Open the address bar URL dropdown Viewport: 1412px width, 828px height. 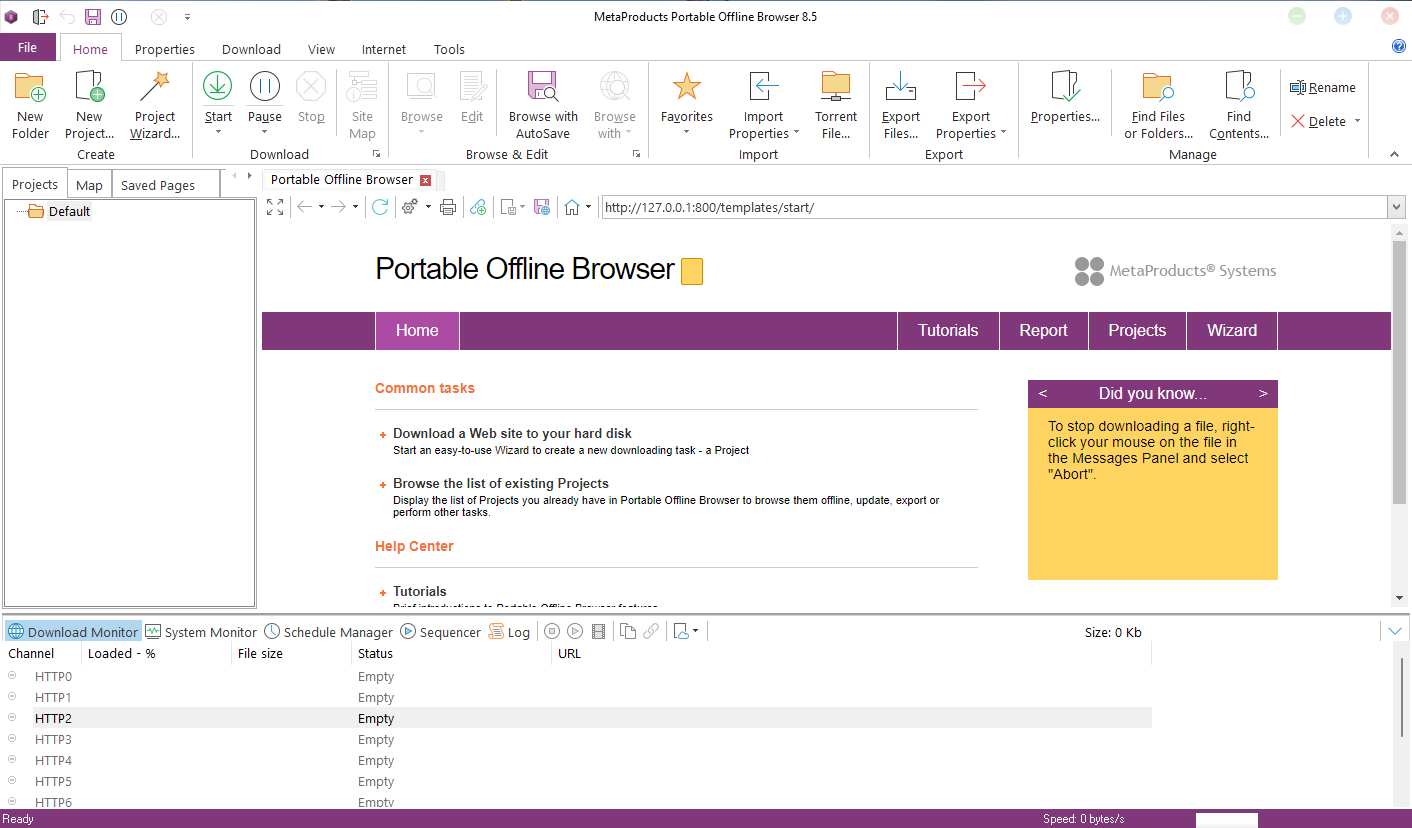tap(1397, 207)
